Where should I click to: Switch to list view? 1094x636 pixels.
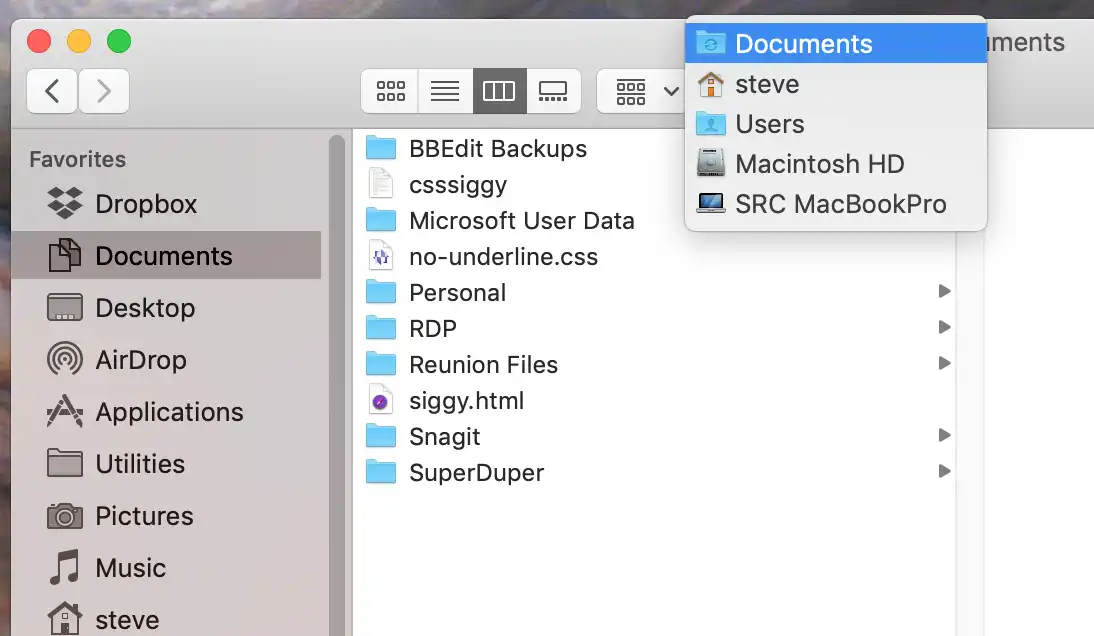click(x=444, y=91)
